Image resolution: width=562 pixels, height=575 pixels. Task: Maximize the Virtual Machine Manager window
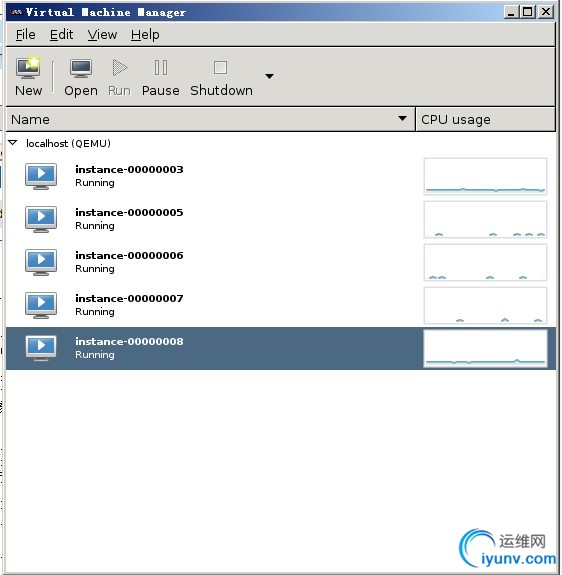click(x=528, y=12)
